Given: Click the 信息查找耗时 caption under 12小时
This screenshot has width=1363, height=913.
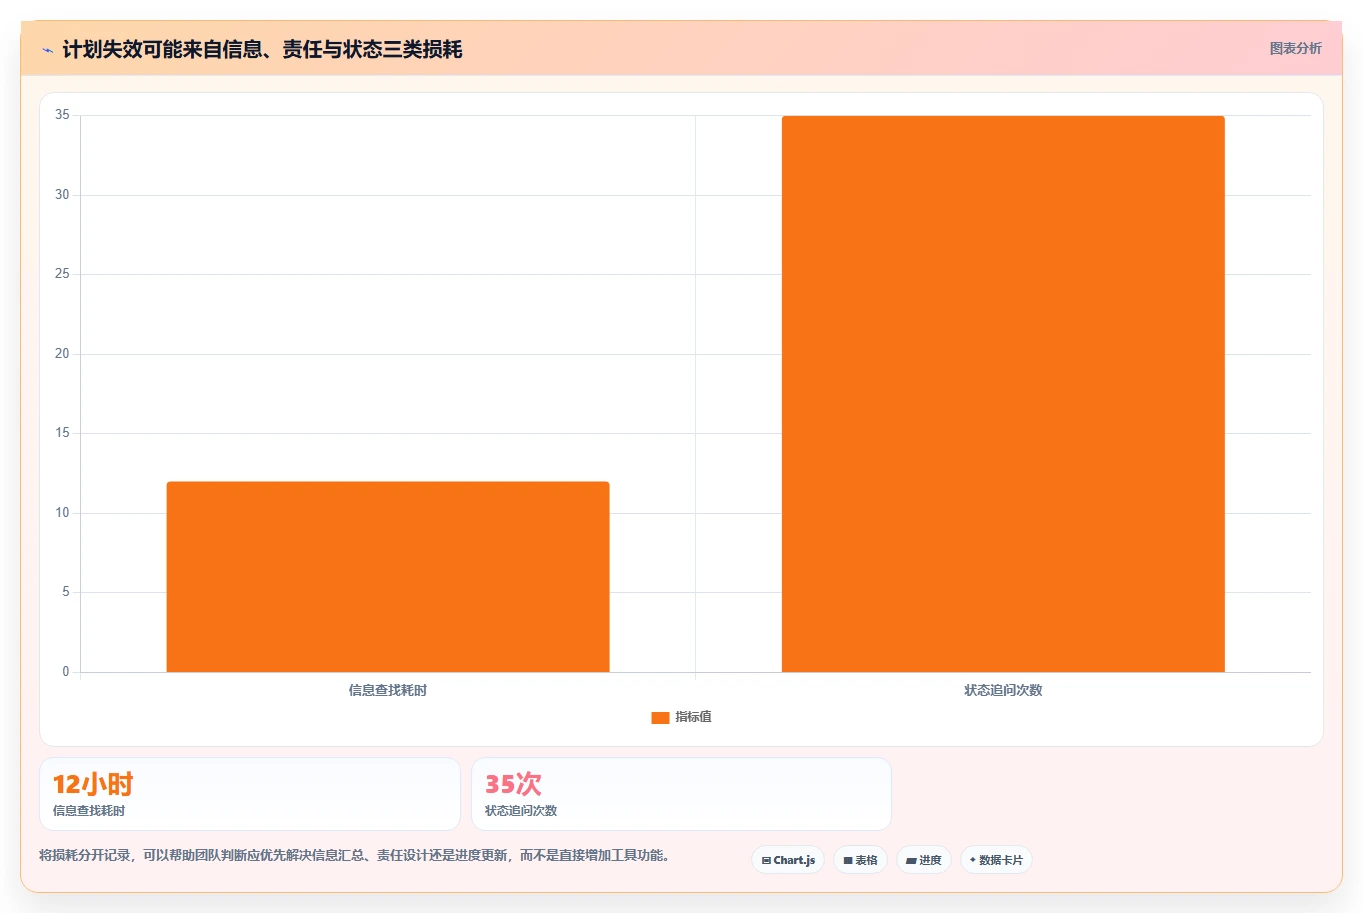Looking at the screenshot, I should coord(89,811).
